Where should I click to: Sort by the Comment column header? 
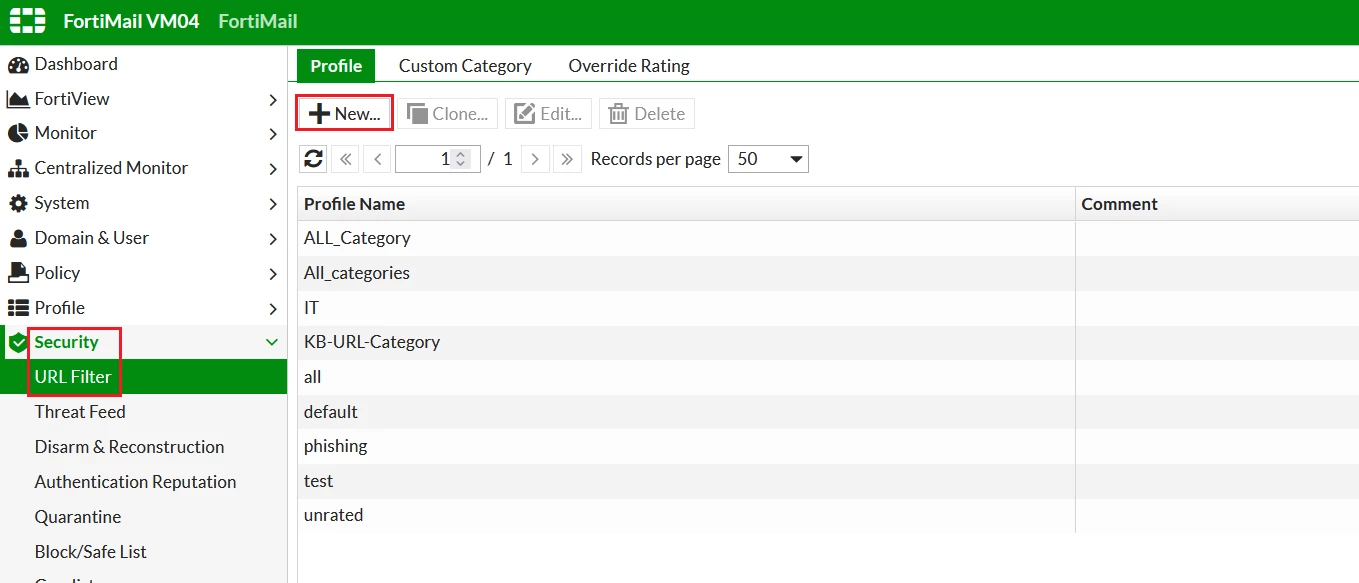pos(1217,204)
